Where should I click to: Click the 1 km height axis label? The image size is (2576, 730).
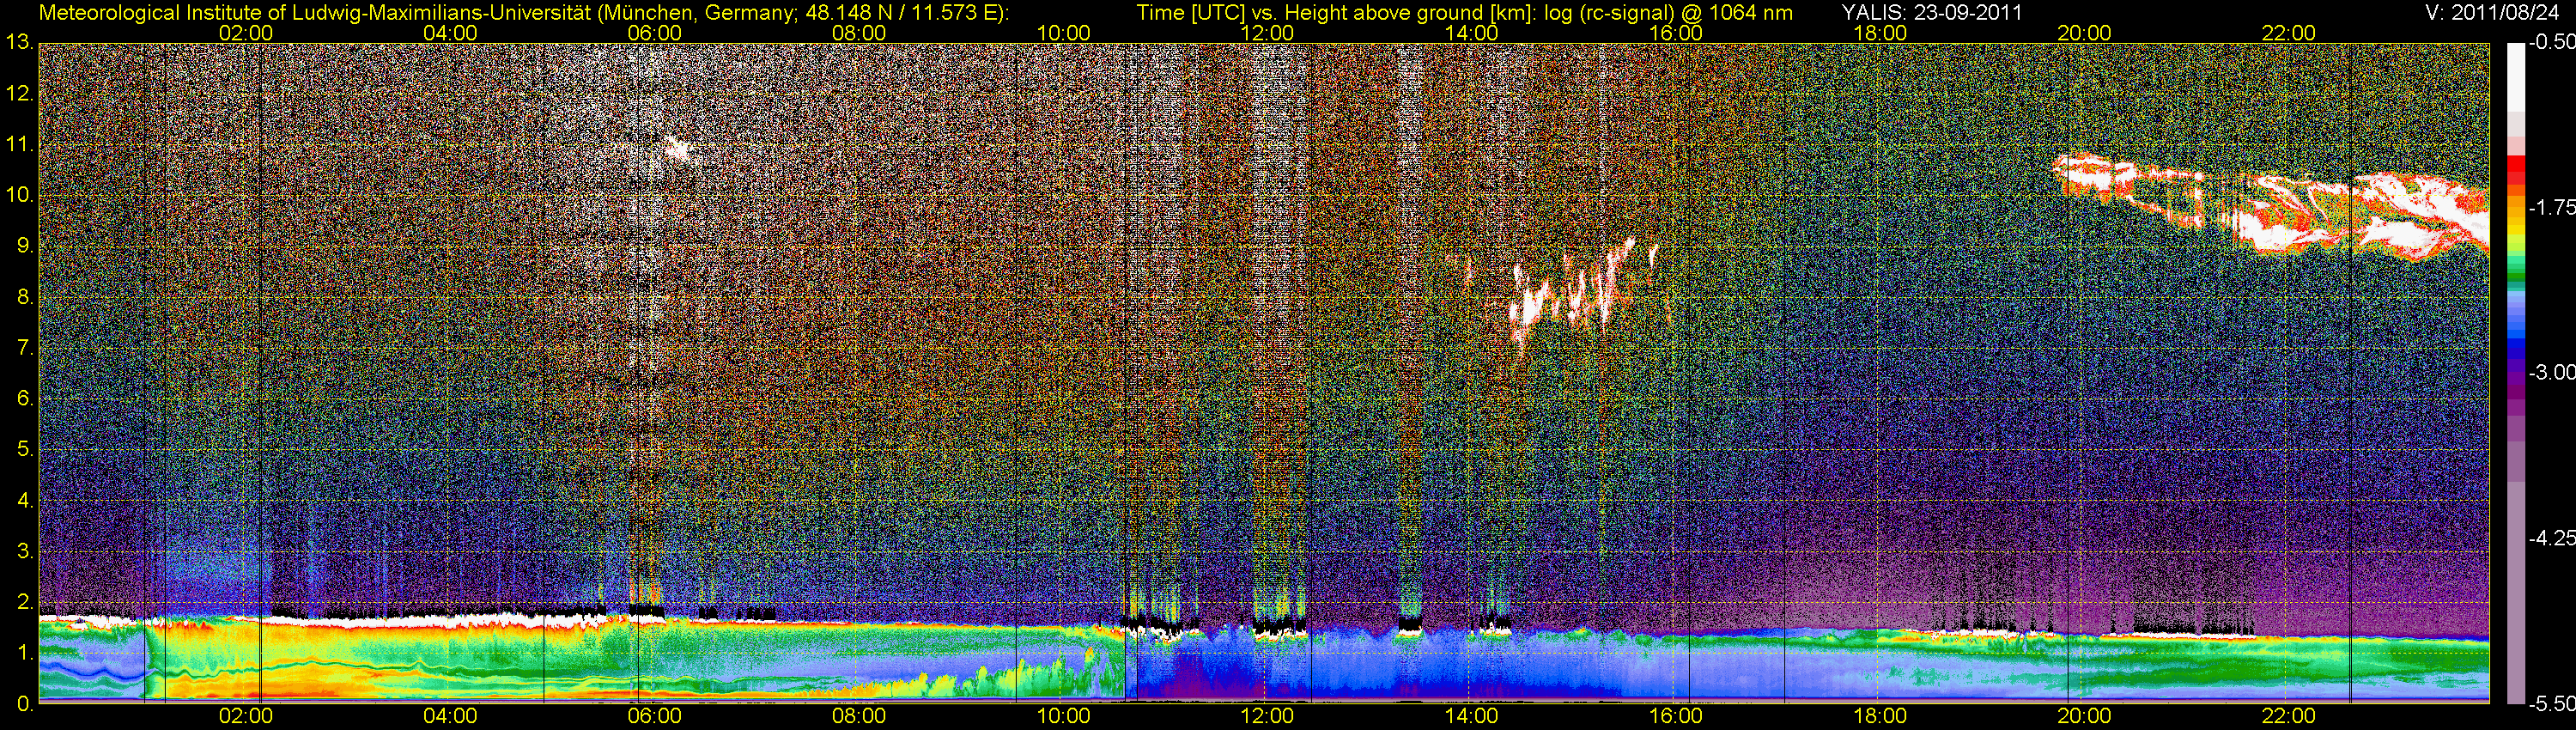click(x=25, y=653)
